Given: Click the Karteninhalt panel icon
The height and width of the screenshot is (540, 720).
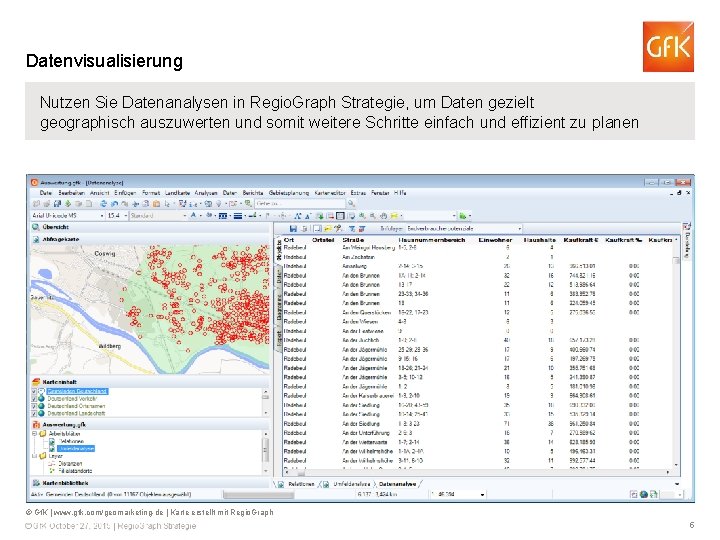Looking at the screenshot, I should tap(36, 382).
